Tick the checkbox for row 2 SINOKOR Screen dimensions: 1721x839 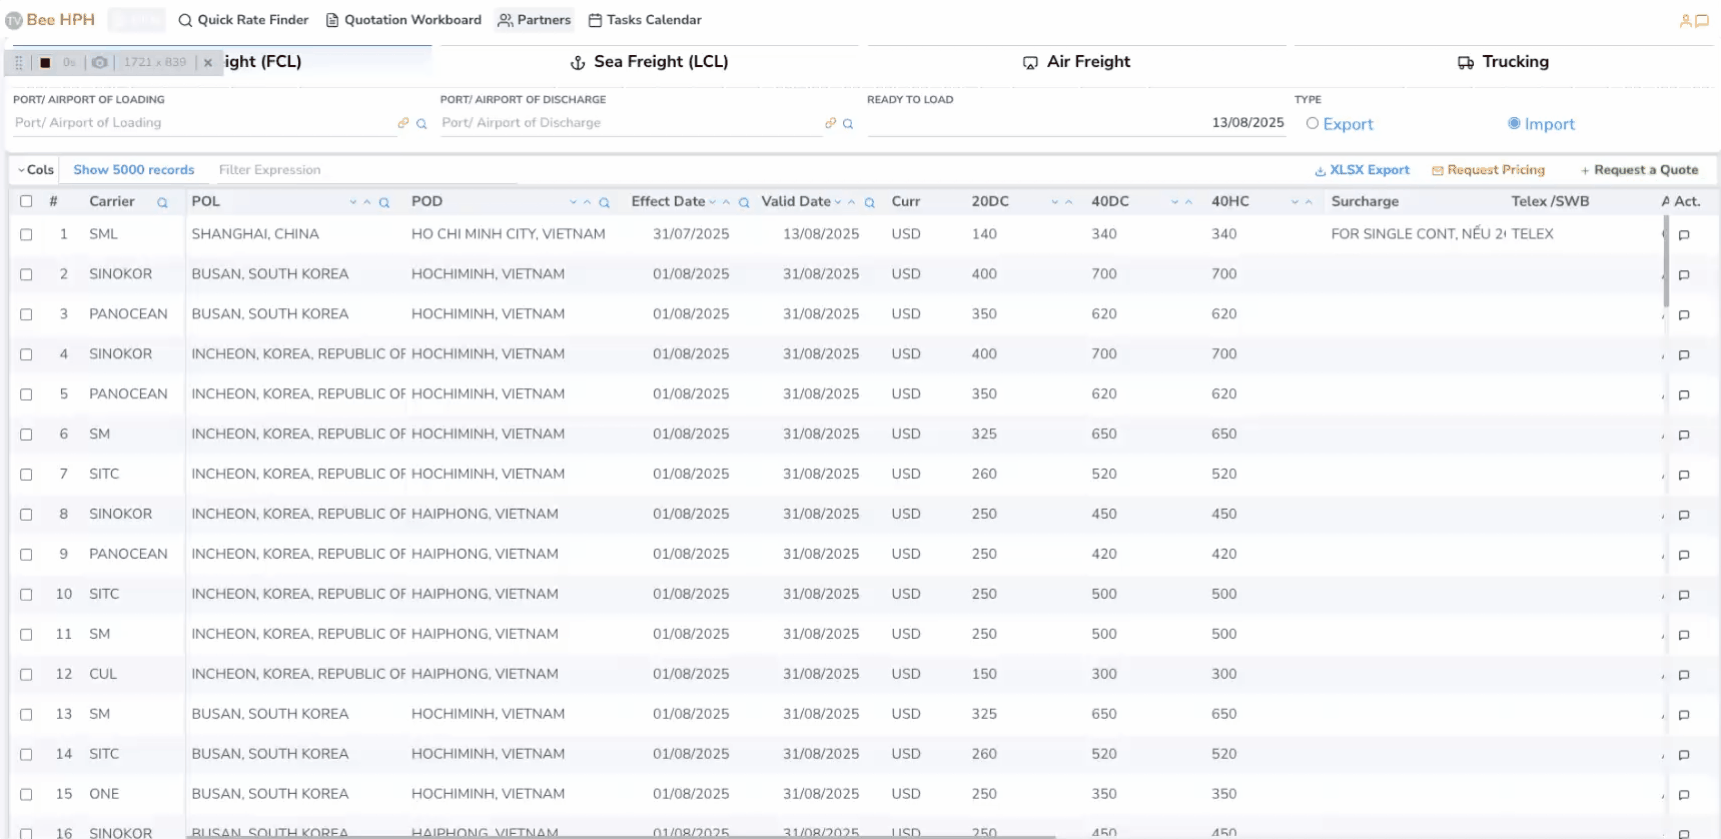click(x=26, y=274)
